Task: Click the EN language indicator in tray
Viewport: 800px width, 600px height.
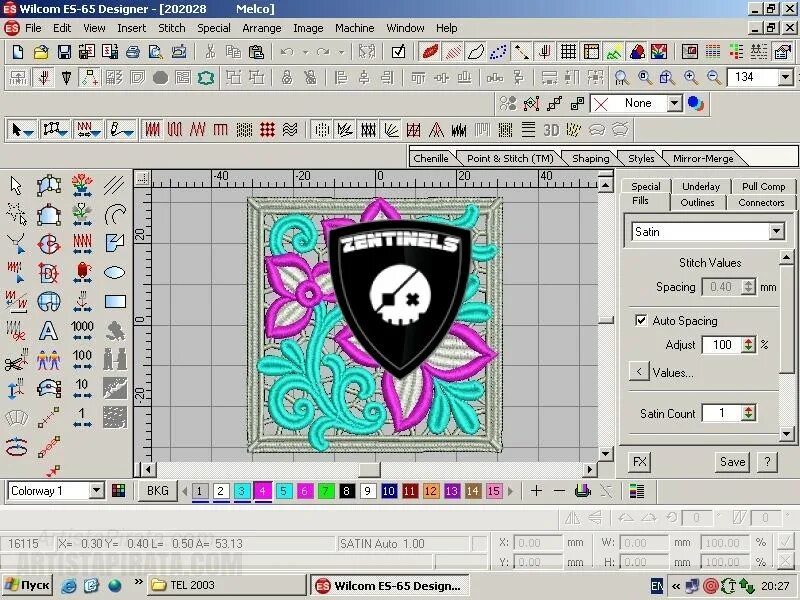Action: [657, 586]
